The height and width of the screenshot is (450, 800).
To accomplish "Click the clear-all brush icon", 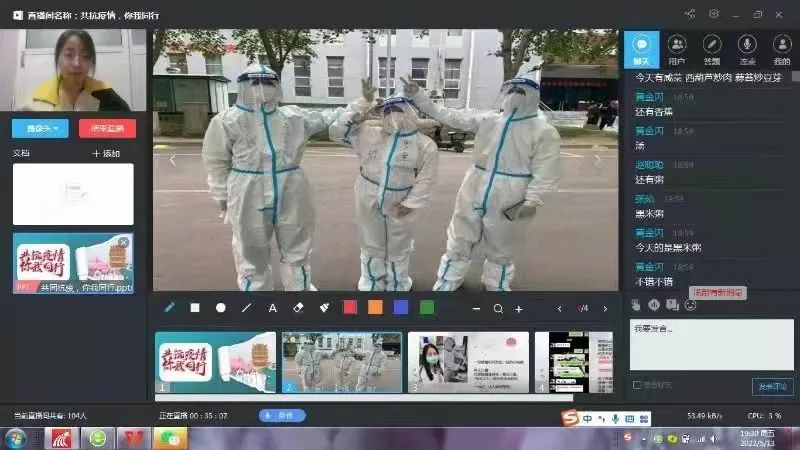I will click(x=324, y=308).
